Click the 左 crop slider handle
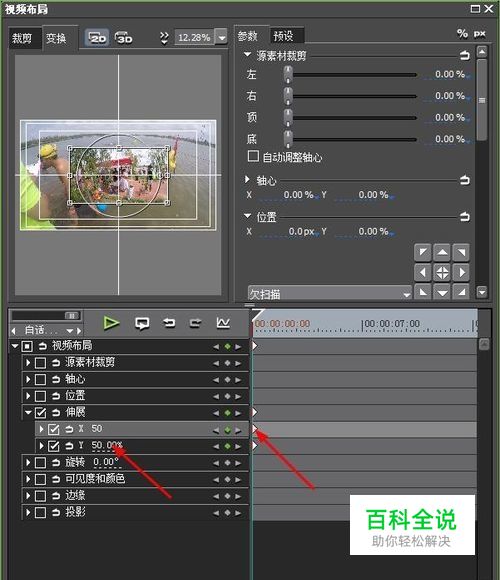The height and width of the screenshot is (580, 500). click(288, 74)
